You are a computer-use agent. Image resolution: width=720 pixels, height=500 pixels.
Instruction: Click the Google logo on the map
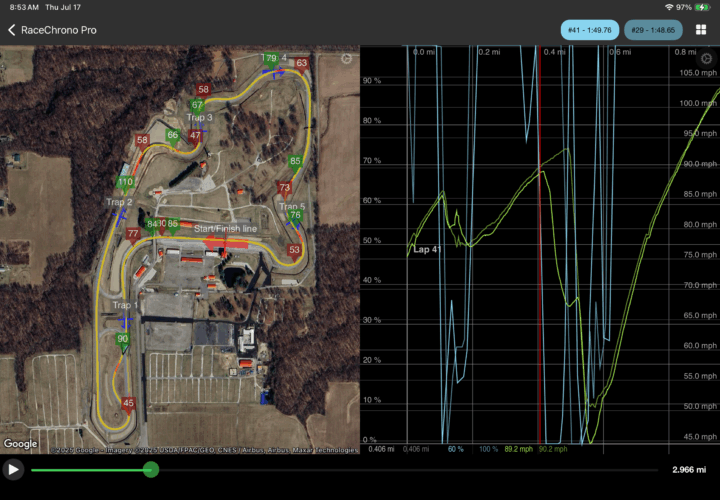click(x=20, y=443)
